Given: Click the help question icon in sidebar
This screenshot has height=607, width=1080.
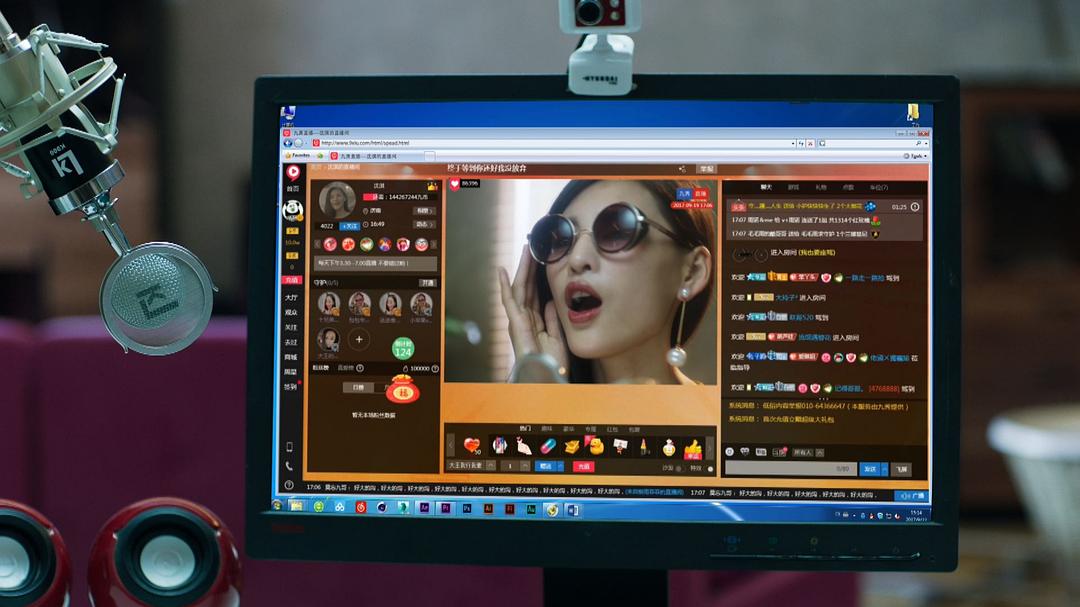Looking at the screenshot, I should [x=289, y=484].
